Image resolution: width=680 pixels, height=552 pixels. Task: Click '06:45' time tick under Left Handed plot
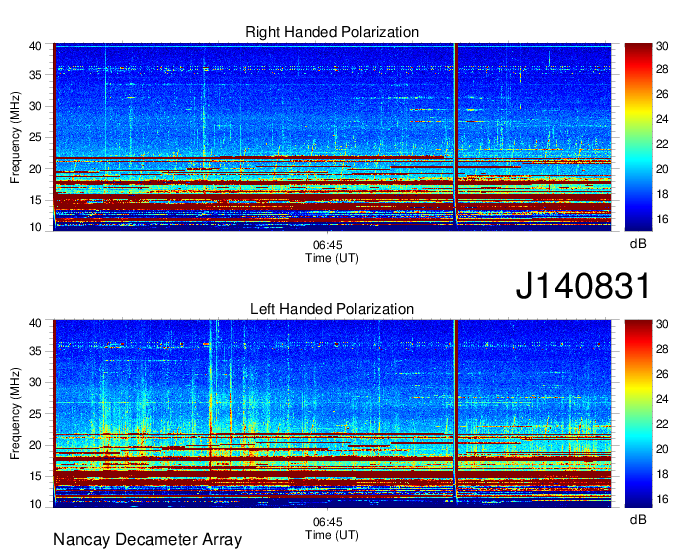pyautogui.click(x=327, y=522)
